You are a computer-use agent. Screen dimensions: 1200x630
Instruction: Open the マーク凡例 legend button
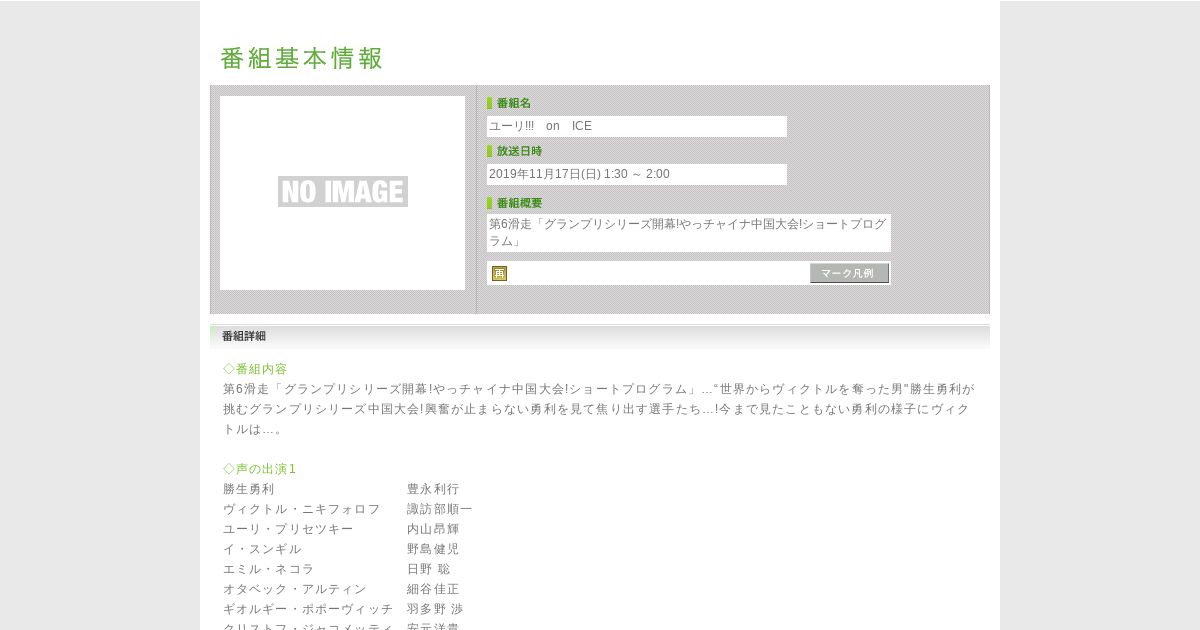pyautogui.click(x=849, y=273)
